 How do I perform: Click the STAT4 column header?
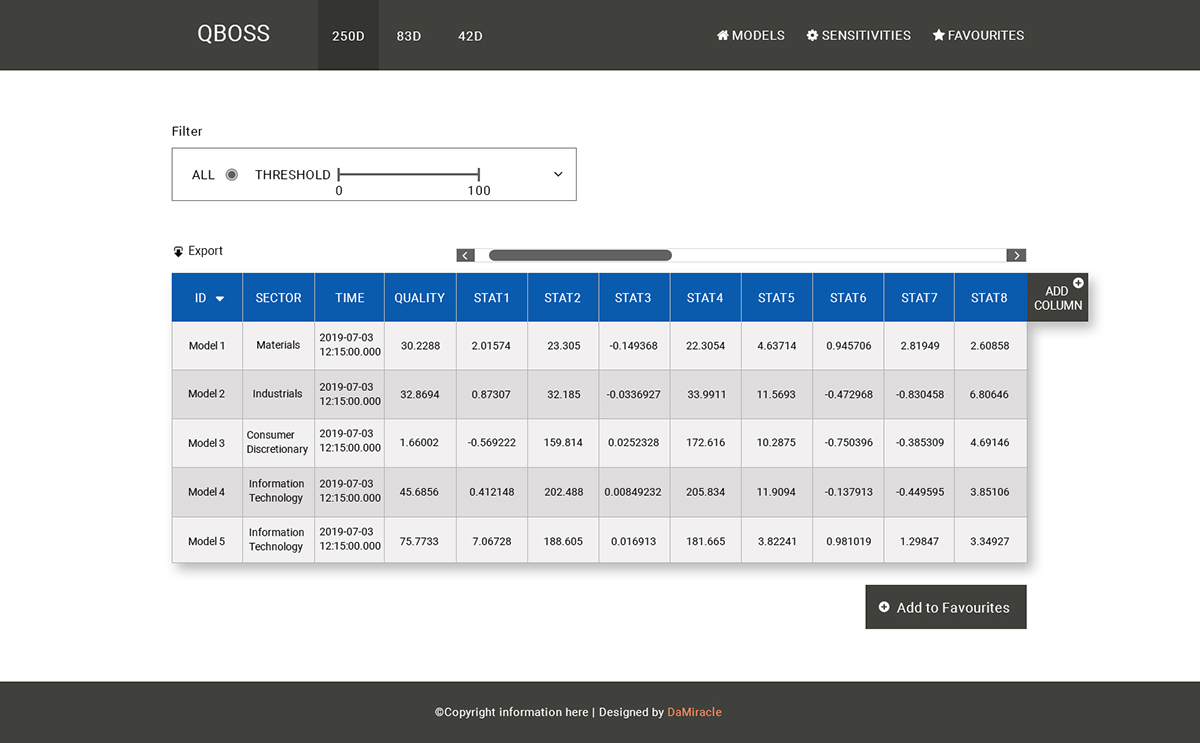click(x=705, y=298)
